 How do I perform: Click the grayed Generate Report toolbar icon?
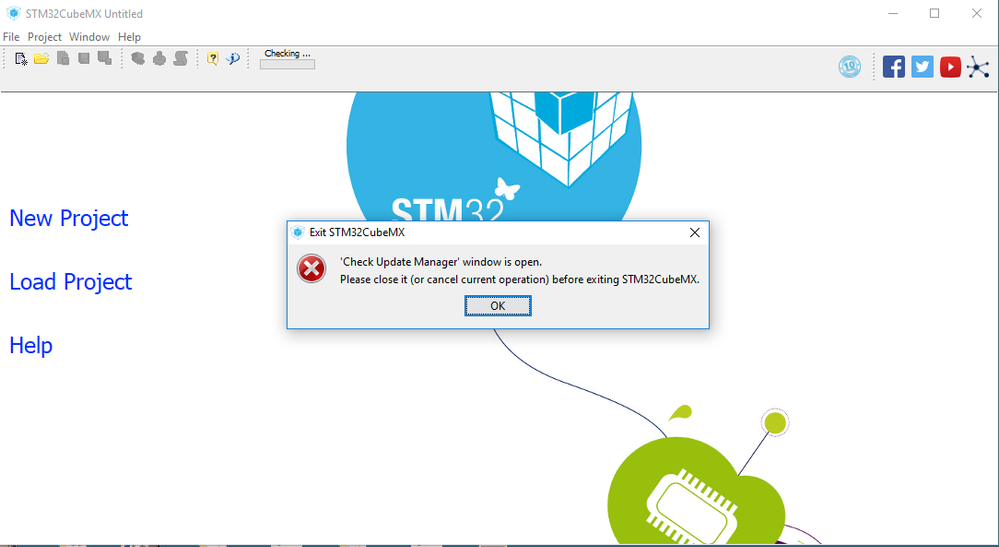point(138,59)
